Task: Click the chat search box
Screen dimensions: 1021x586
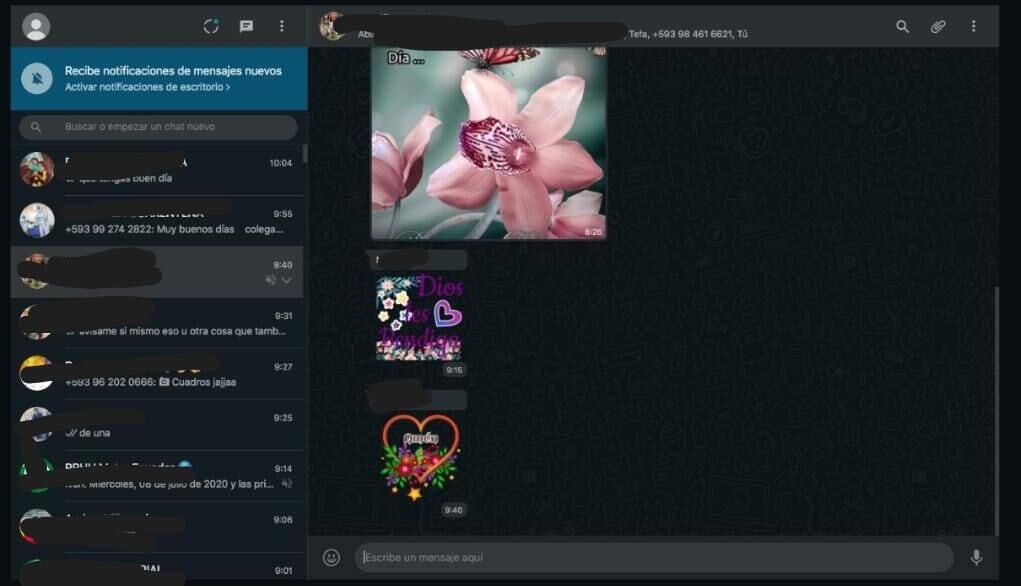Action: pyautogui.click(x=160, y=127)
